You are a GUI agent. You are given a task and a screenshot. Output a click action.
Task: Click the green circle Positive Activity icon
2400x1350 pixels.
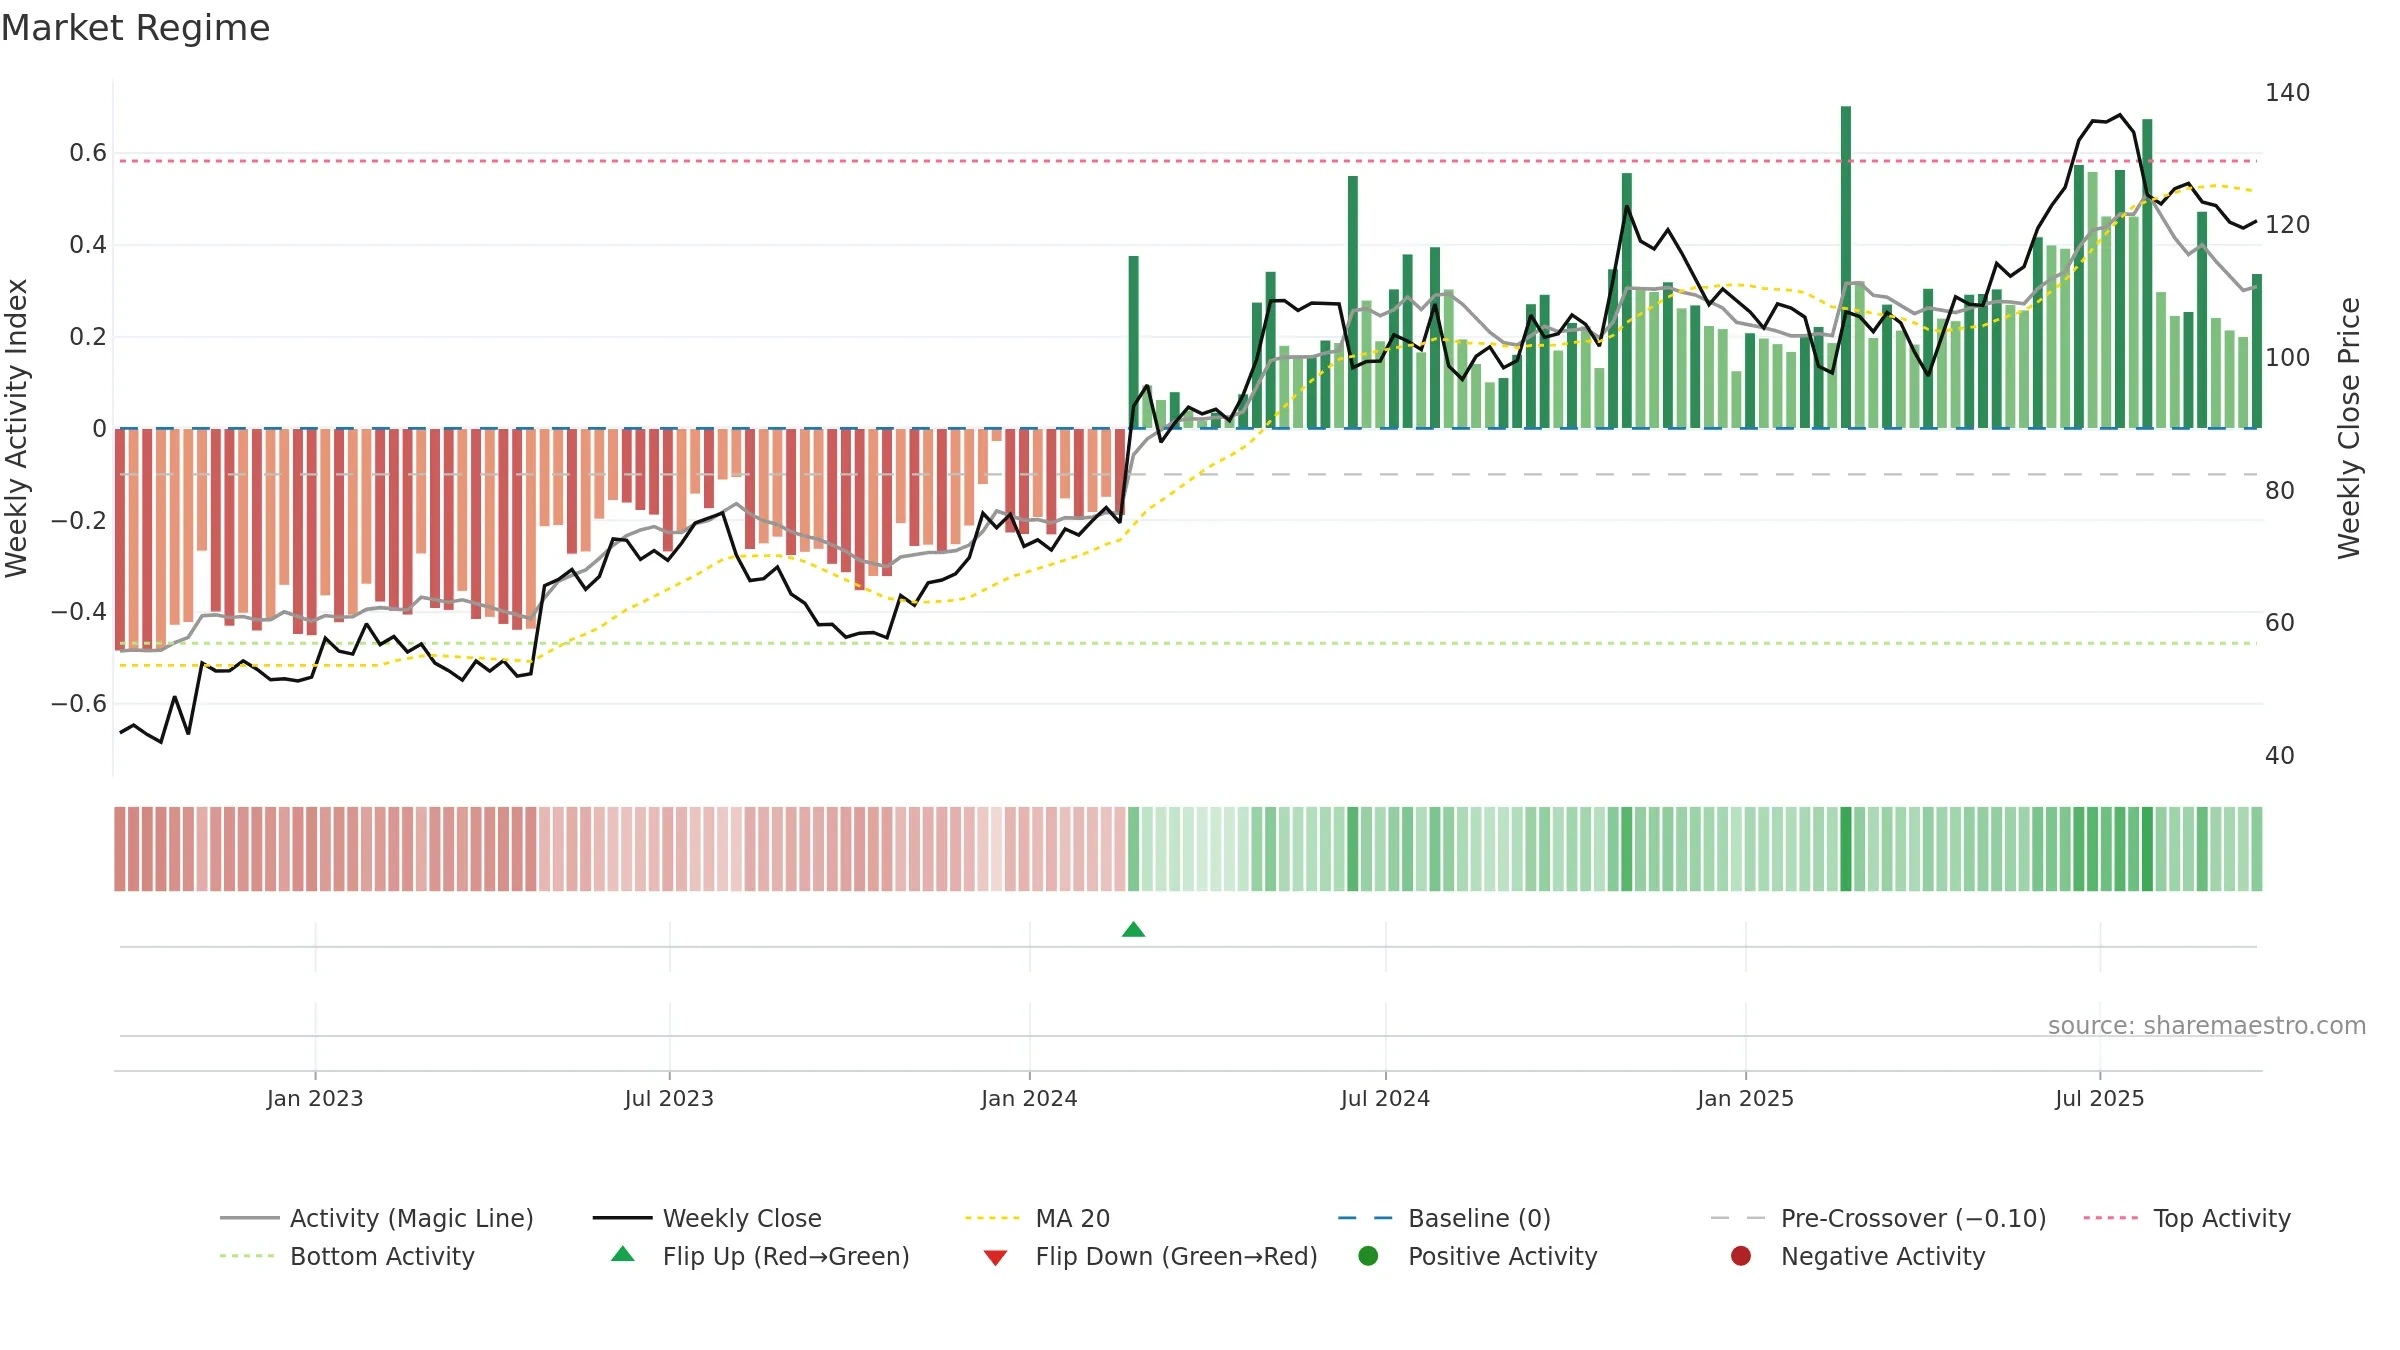(x=1368, y=1256)
